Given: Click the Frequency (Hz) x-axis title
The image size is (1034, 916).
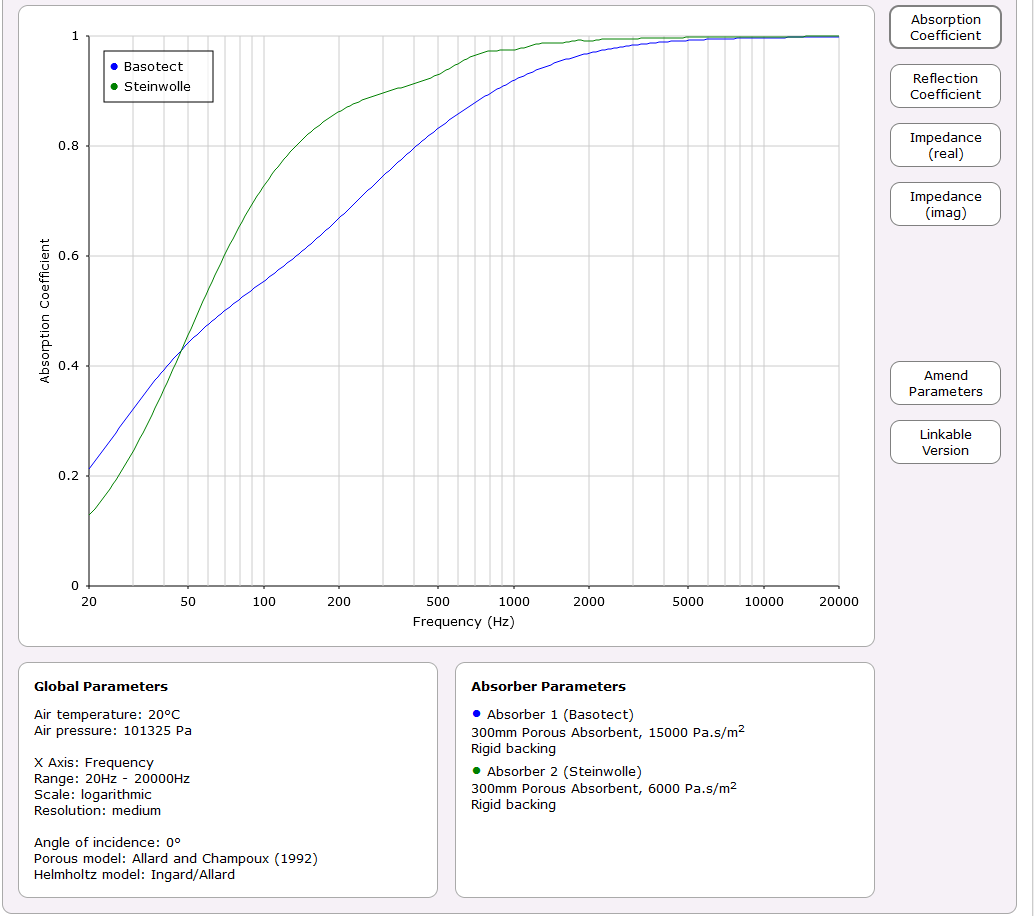Looking at the screenshot, I should (463, 622).
